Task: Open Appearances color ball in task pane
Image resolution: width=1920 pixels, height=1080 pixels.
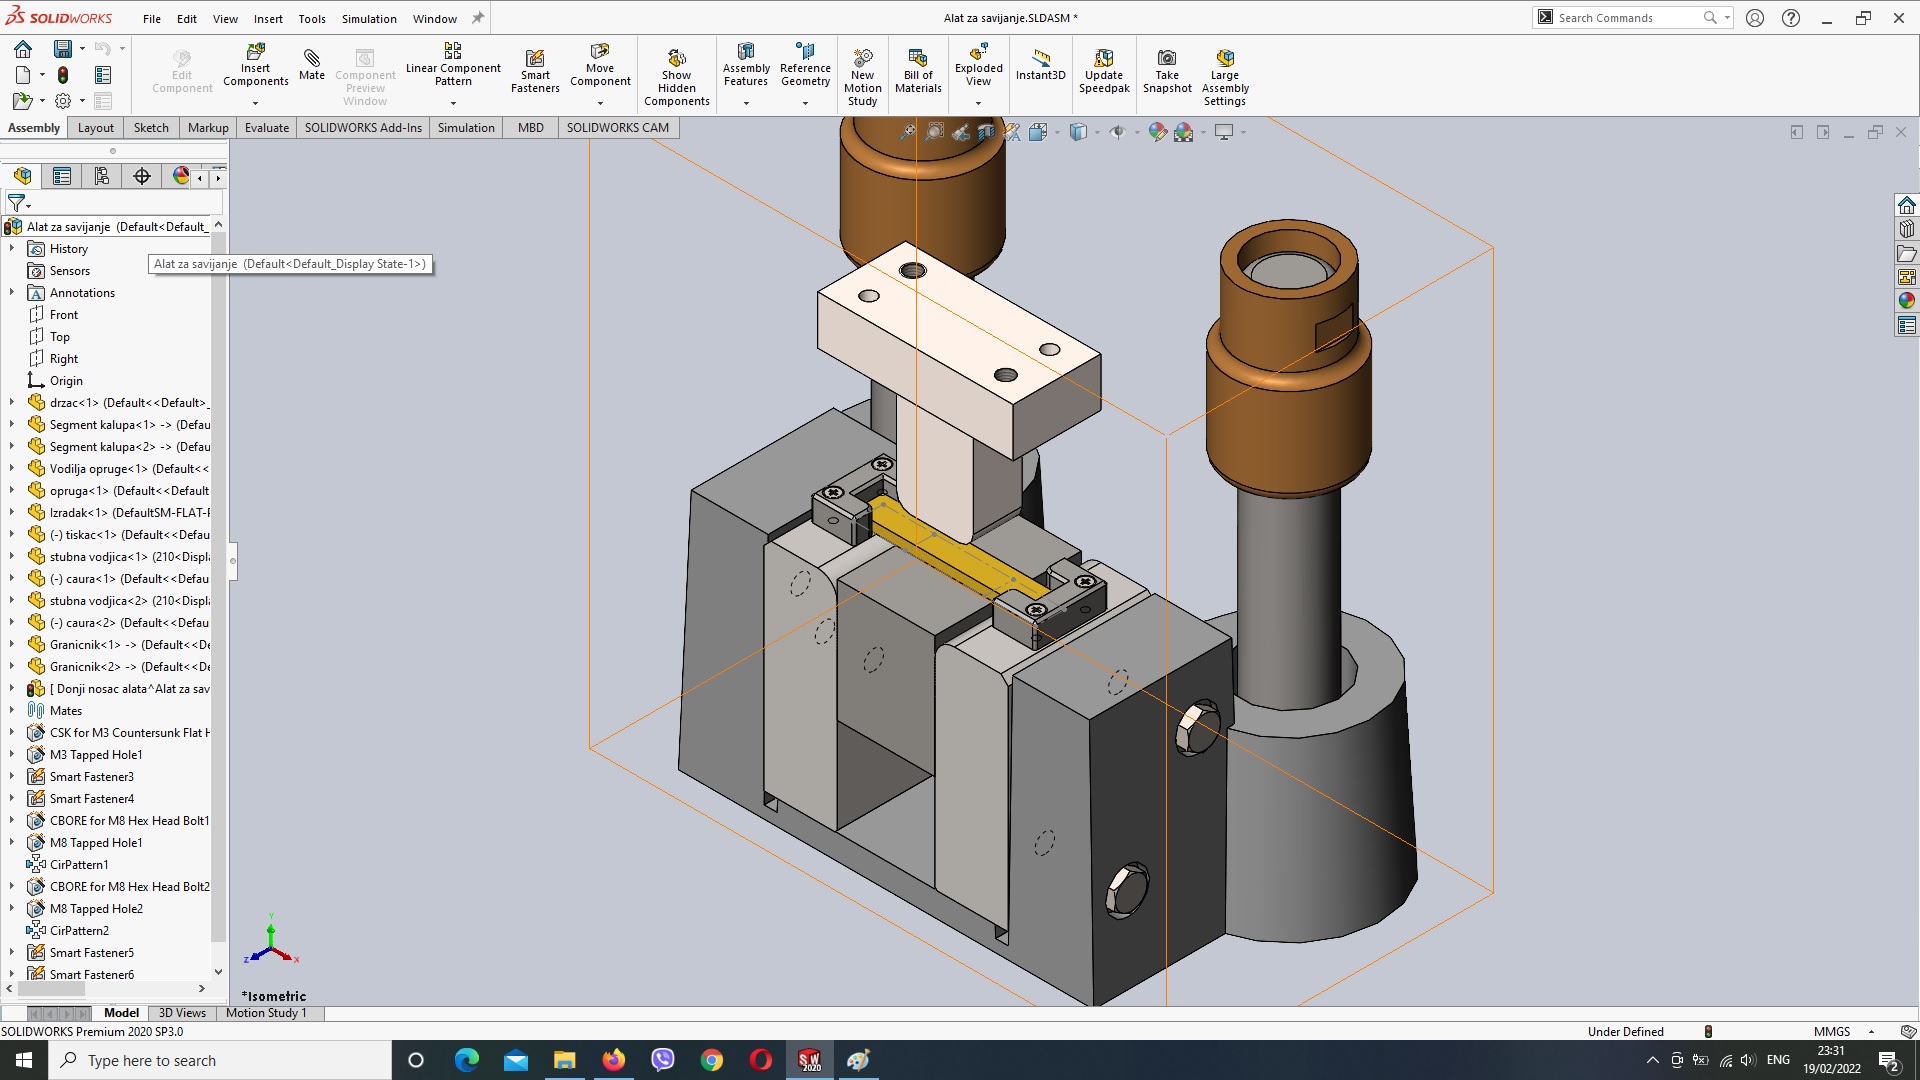Action: point(1907,301)
